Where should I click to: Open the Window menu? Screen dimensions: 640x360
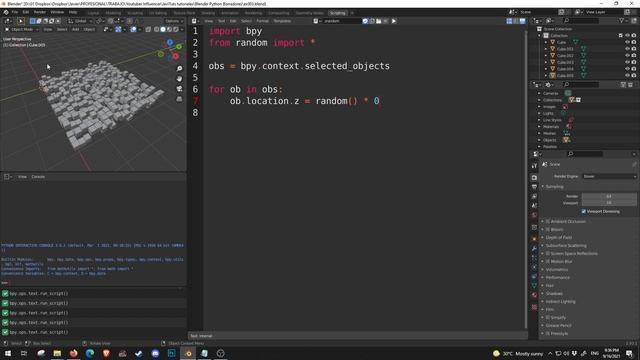pos(57,12)
